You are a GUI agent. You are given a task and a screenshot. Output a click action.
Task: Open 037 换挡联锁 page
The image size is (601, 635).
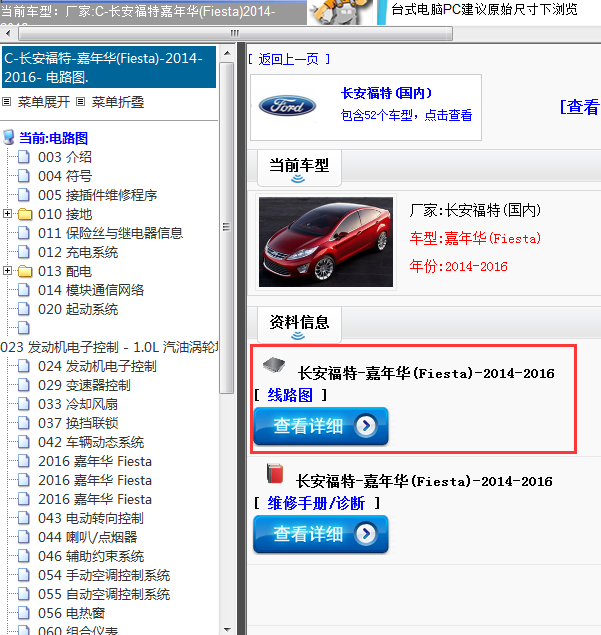tap(78, 423)
